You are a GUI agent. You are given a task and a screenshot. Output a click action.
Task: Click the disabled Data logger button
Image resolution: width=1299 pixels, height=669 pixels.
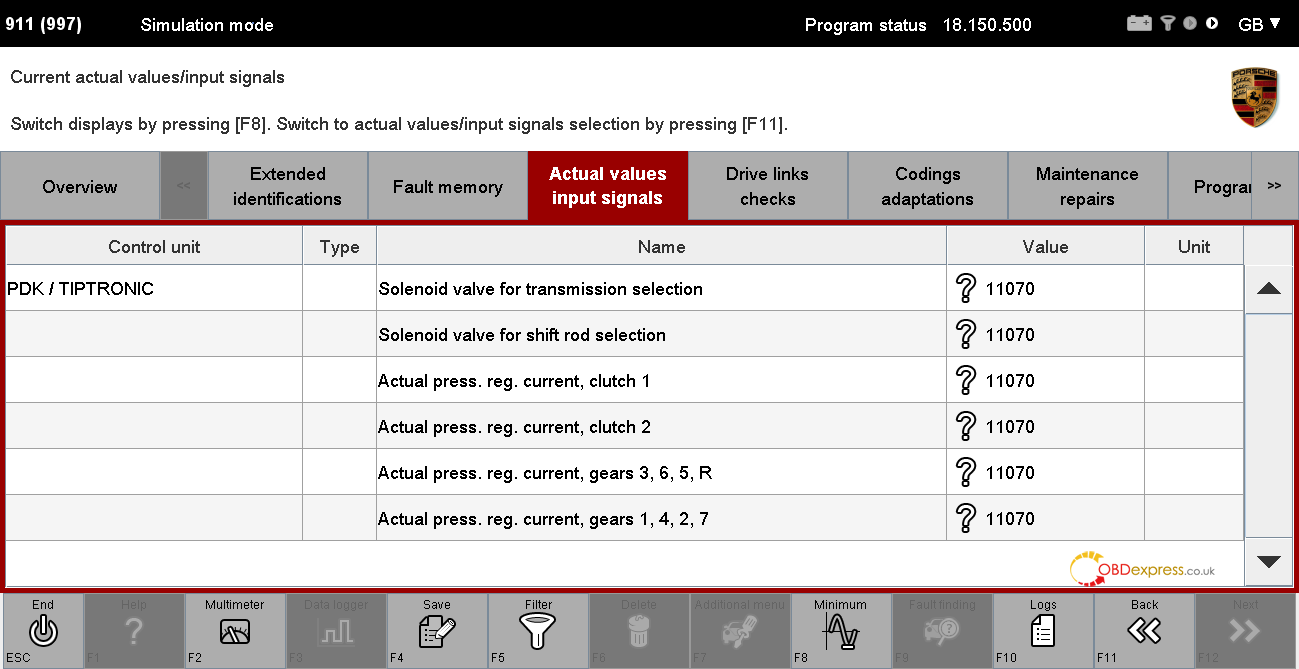coord(336,631)
